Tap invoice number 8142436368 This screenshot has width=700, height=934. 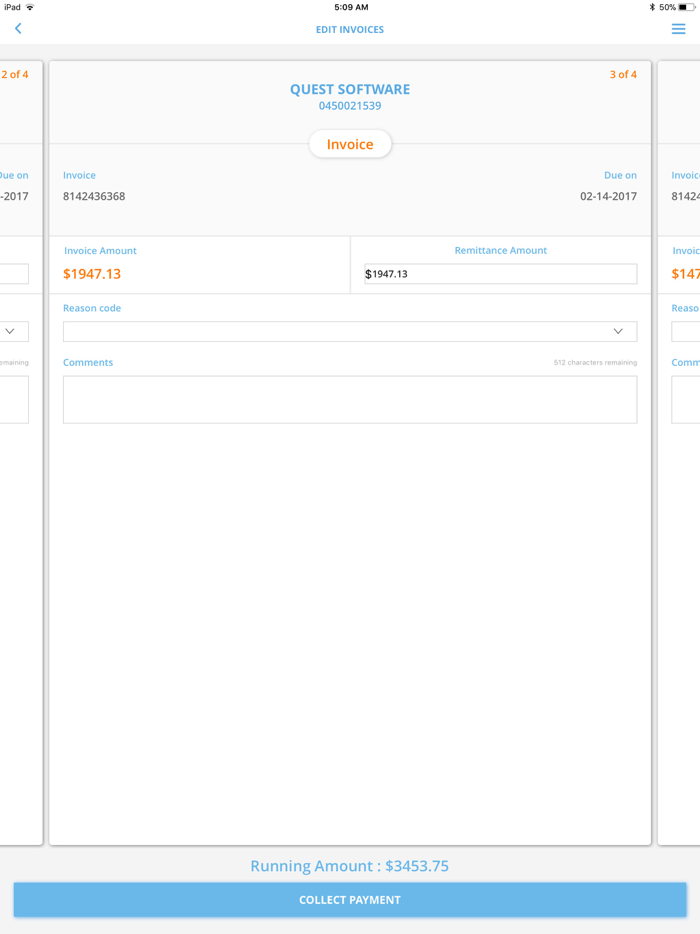point(94,196)
